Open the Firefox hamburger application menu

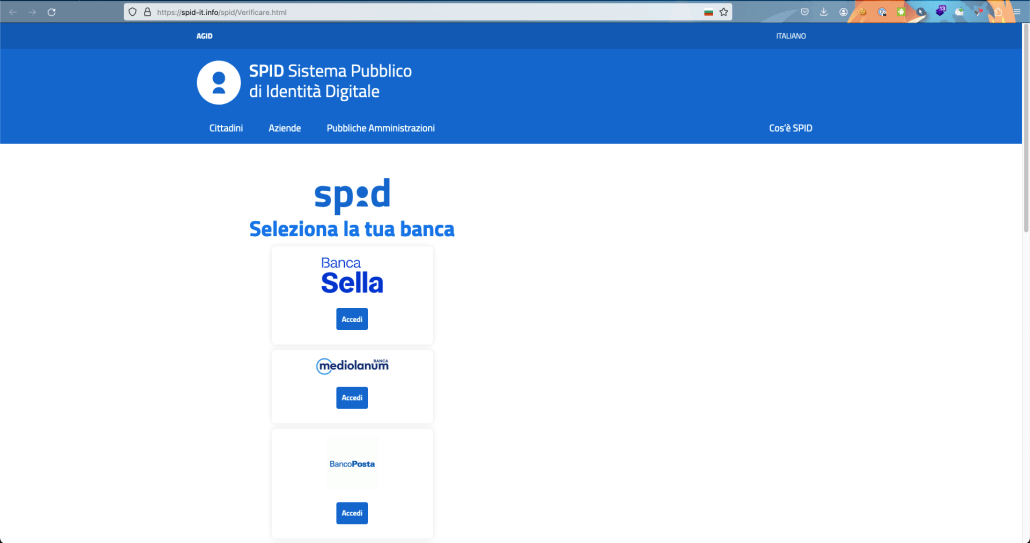1016,12
